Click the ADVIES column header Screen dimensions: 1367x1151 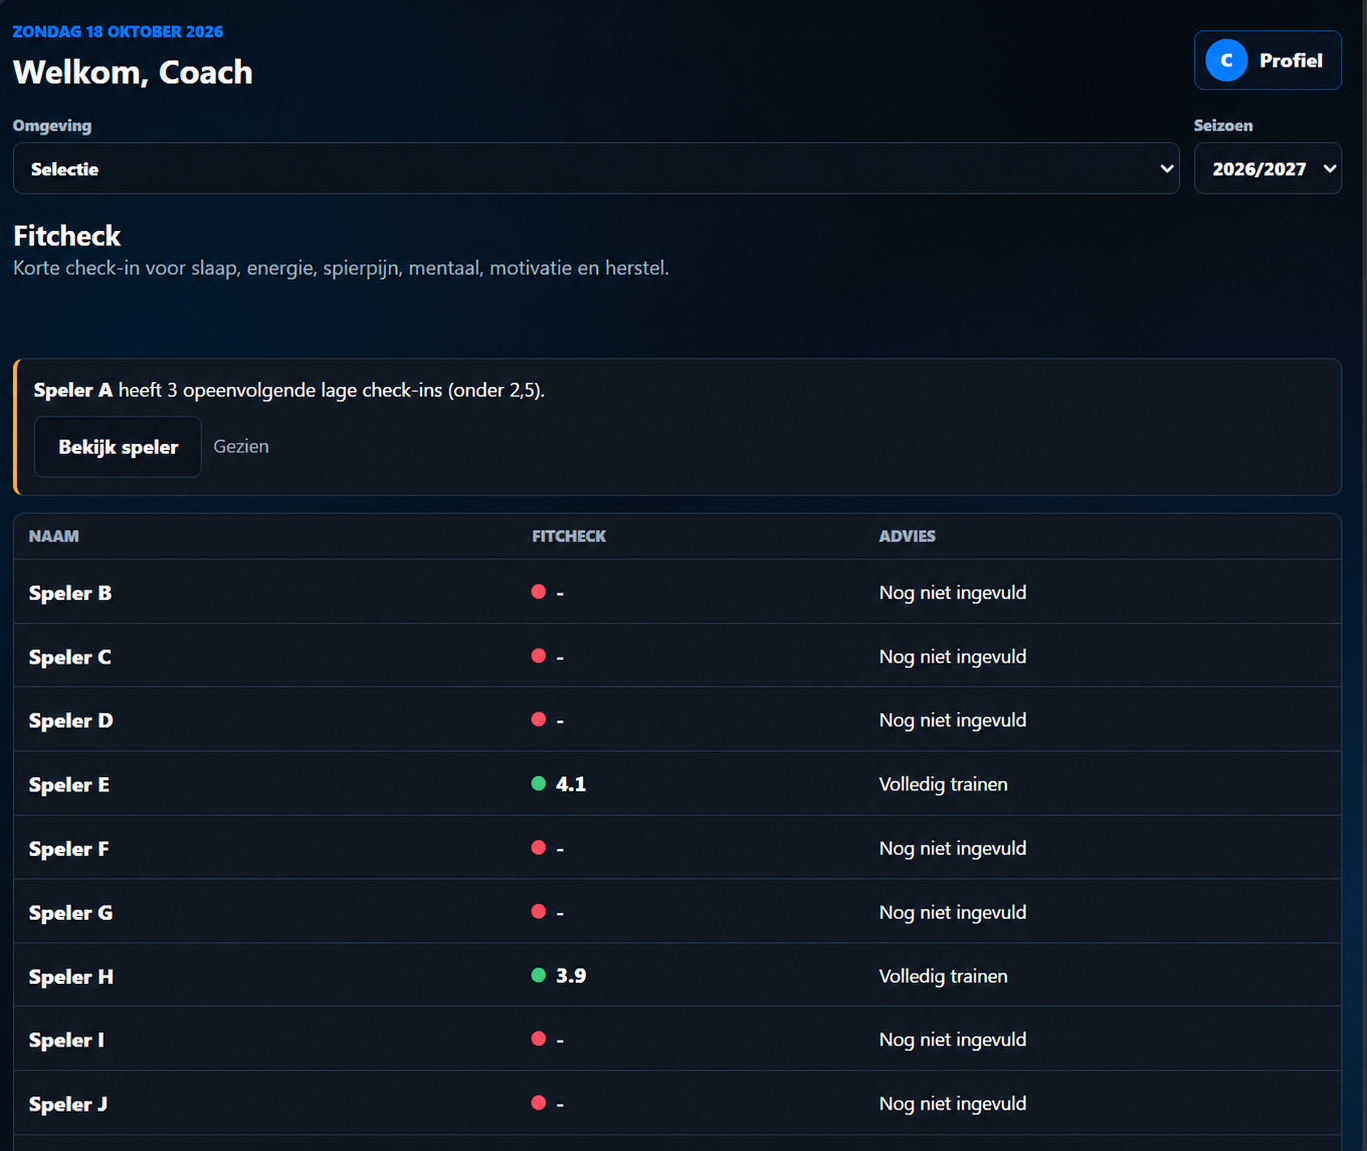point(907,536)
